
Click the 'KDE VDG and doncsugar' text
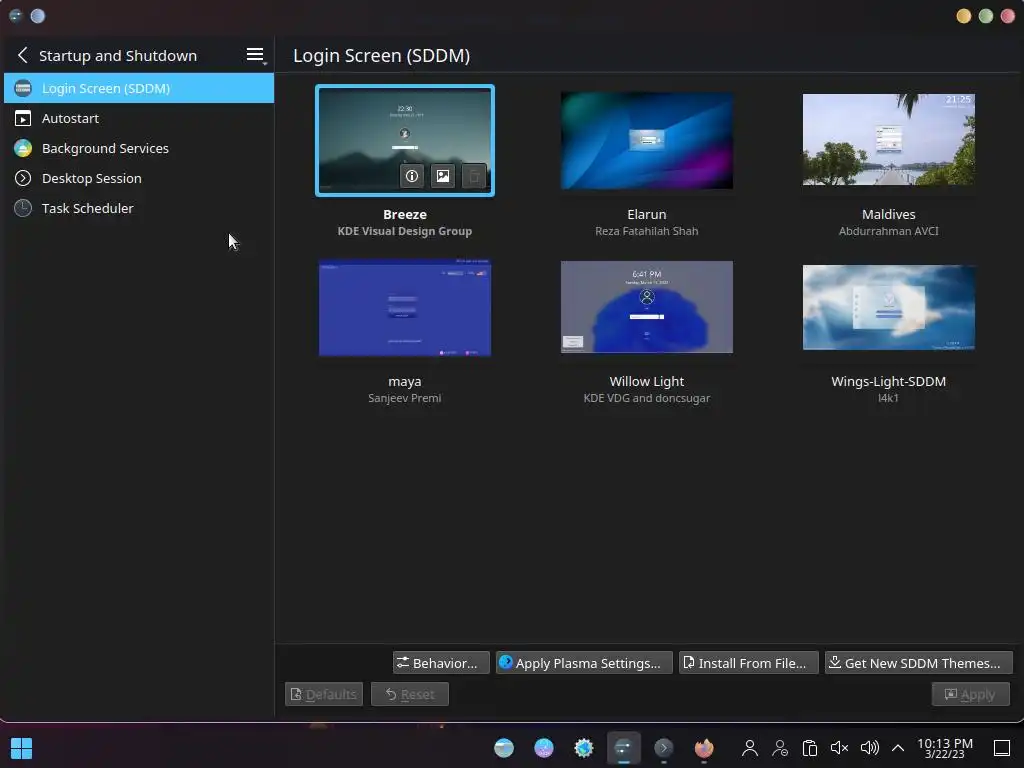(647, 398)
